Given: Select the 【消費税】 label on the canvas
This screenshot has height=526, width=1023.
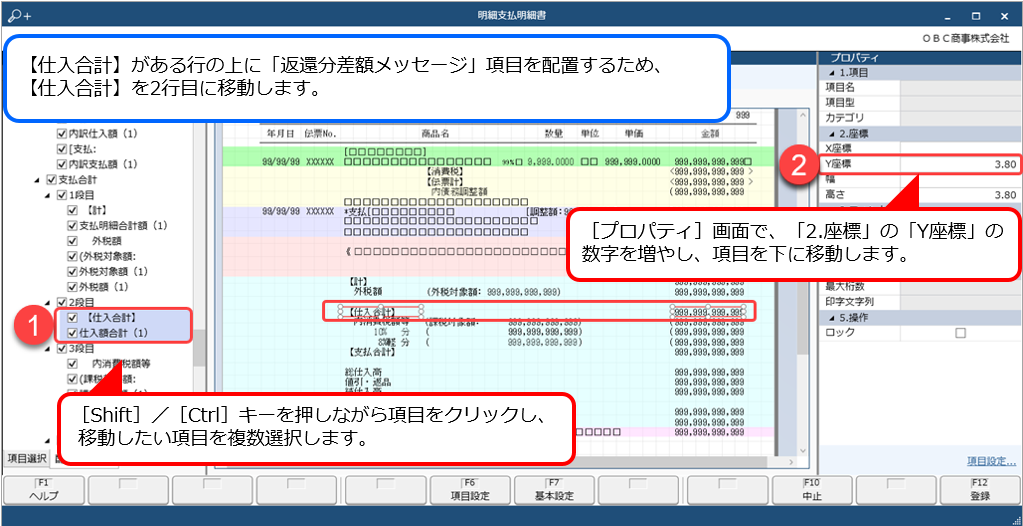Looking at the screenshot, I should click(443, 172).
